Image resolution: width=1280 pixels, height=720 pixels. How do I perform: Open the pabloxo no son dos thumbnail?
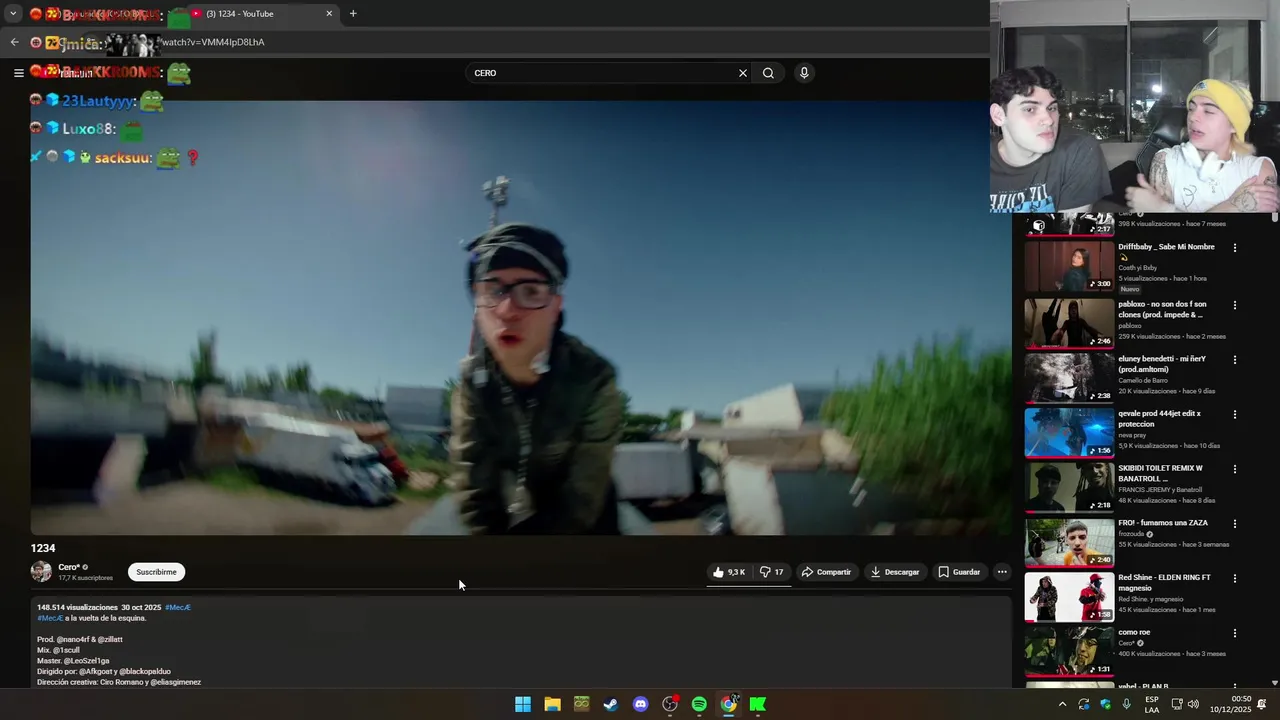[1069, 322]
